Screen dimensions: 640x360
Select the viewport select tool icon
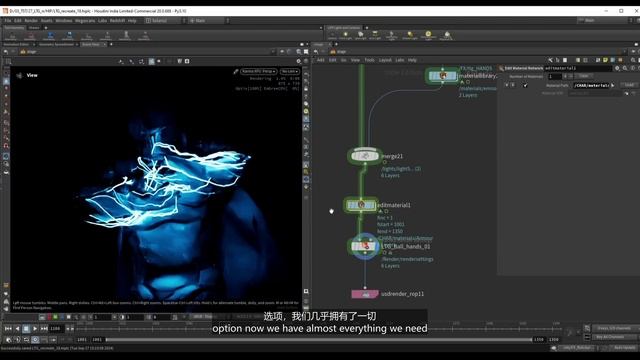click(6, 81)
